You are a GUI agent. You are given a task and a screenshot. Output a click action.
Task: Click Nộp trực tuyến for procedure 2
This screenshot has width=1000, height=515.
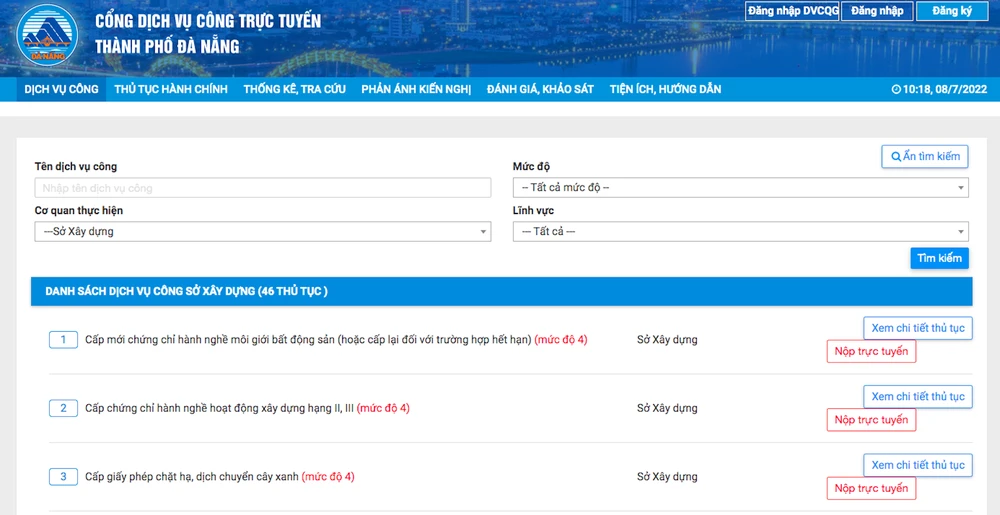pos(871,420)
